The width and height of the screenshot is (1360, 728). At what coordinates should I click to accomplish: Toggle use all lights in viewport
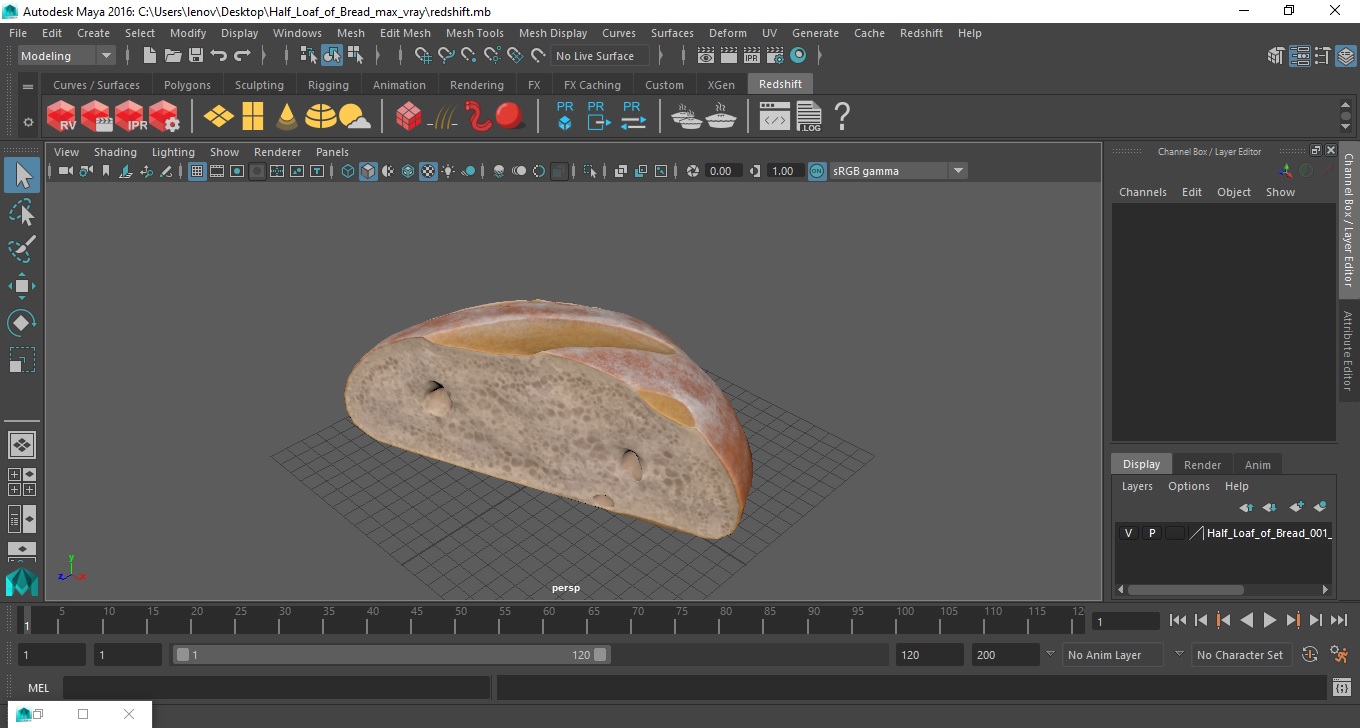[x=448, y=171]
